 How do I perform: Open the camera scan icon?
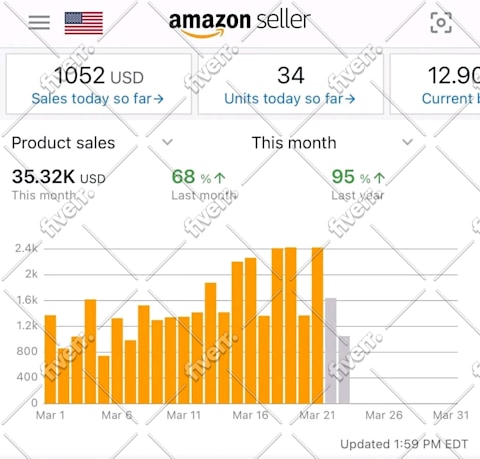(x=441, y=22)
